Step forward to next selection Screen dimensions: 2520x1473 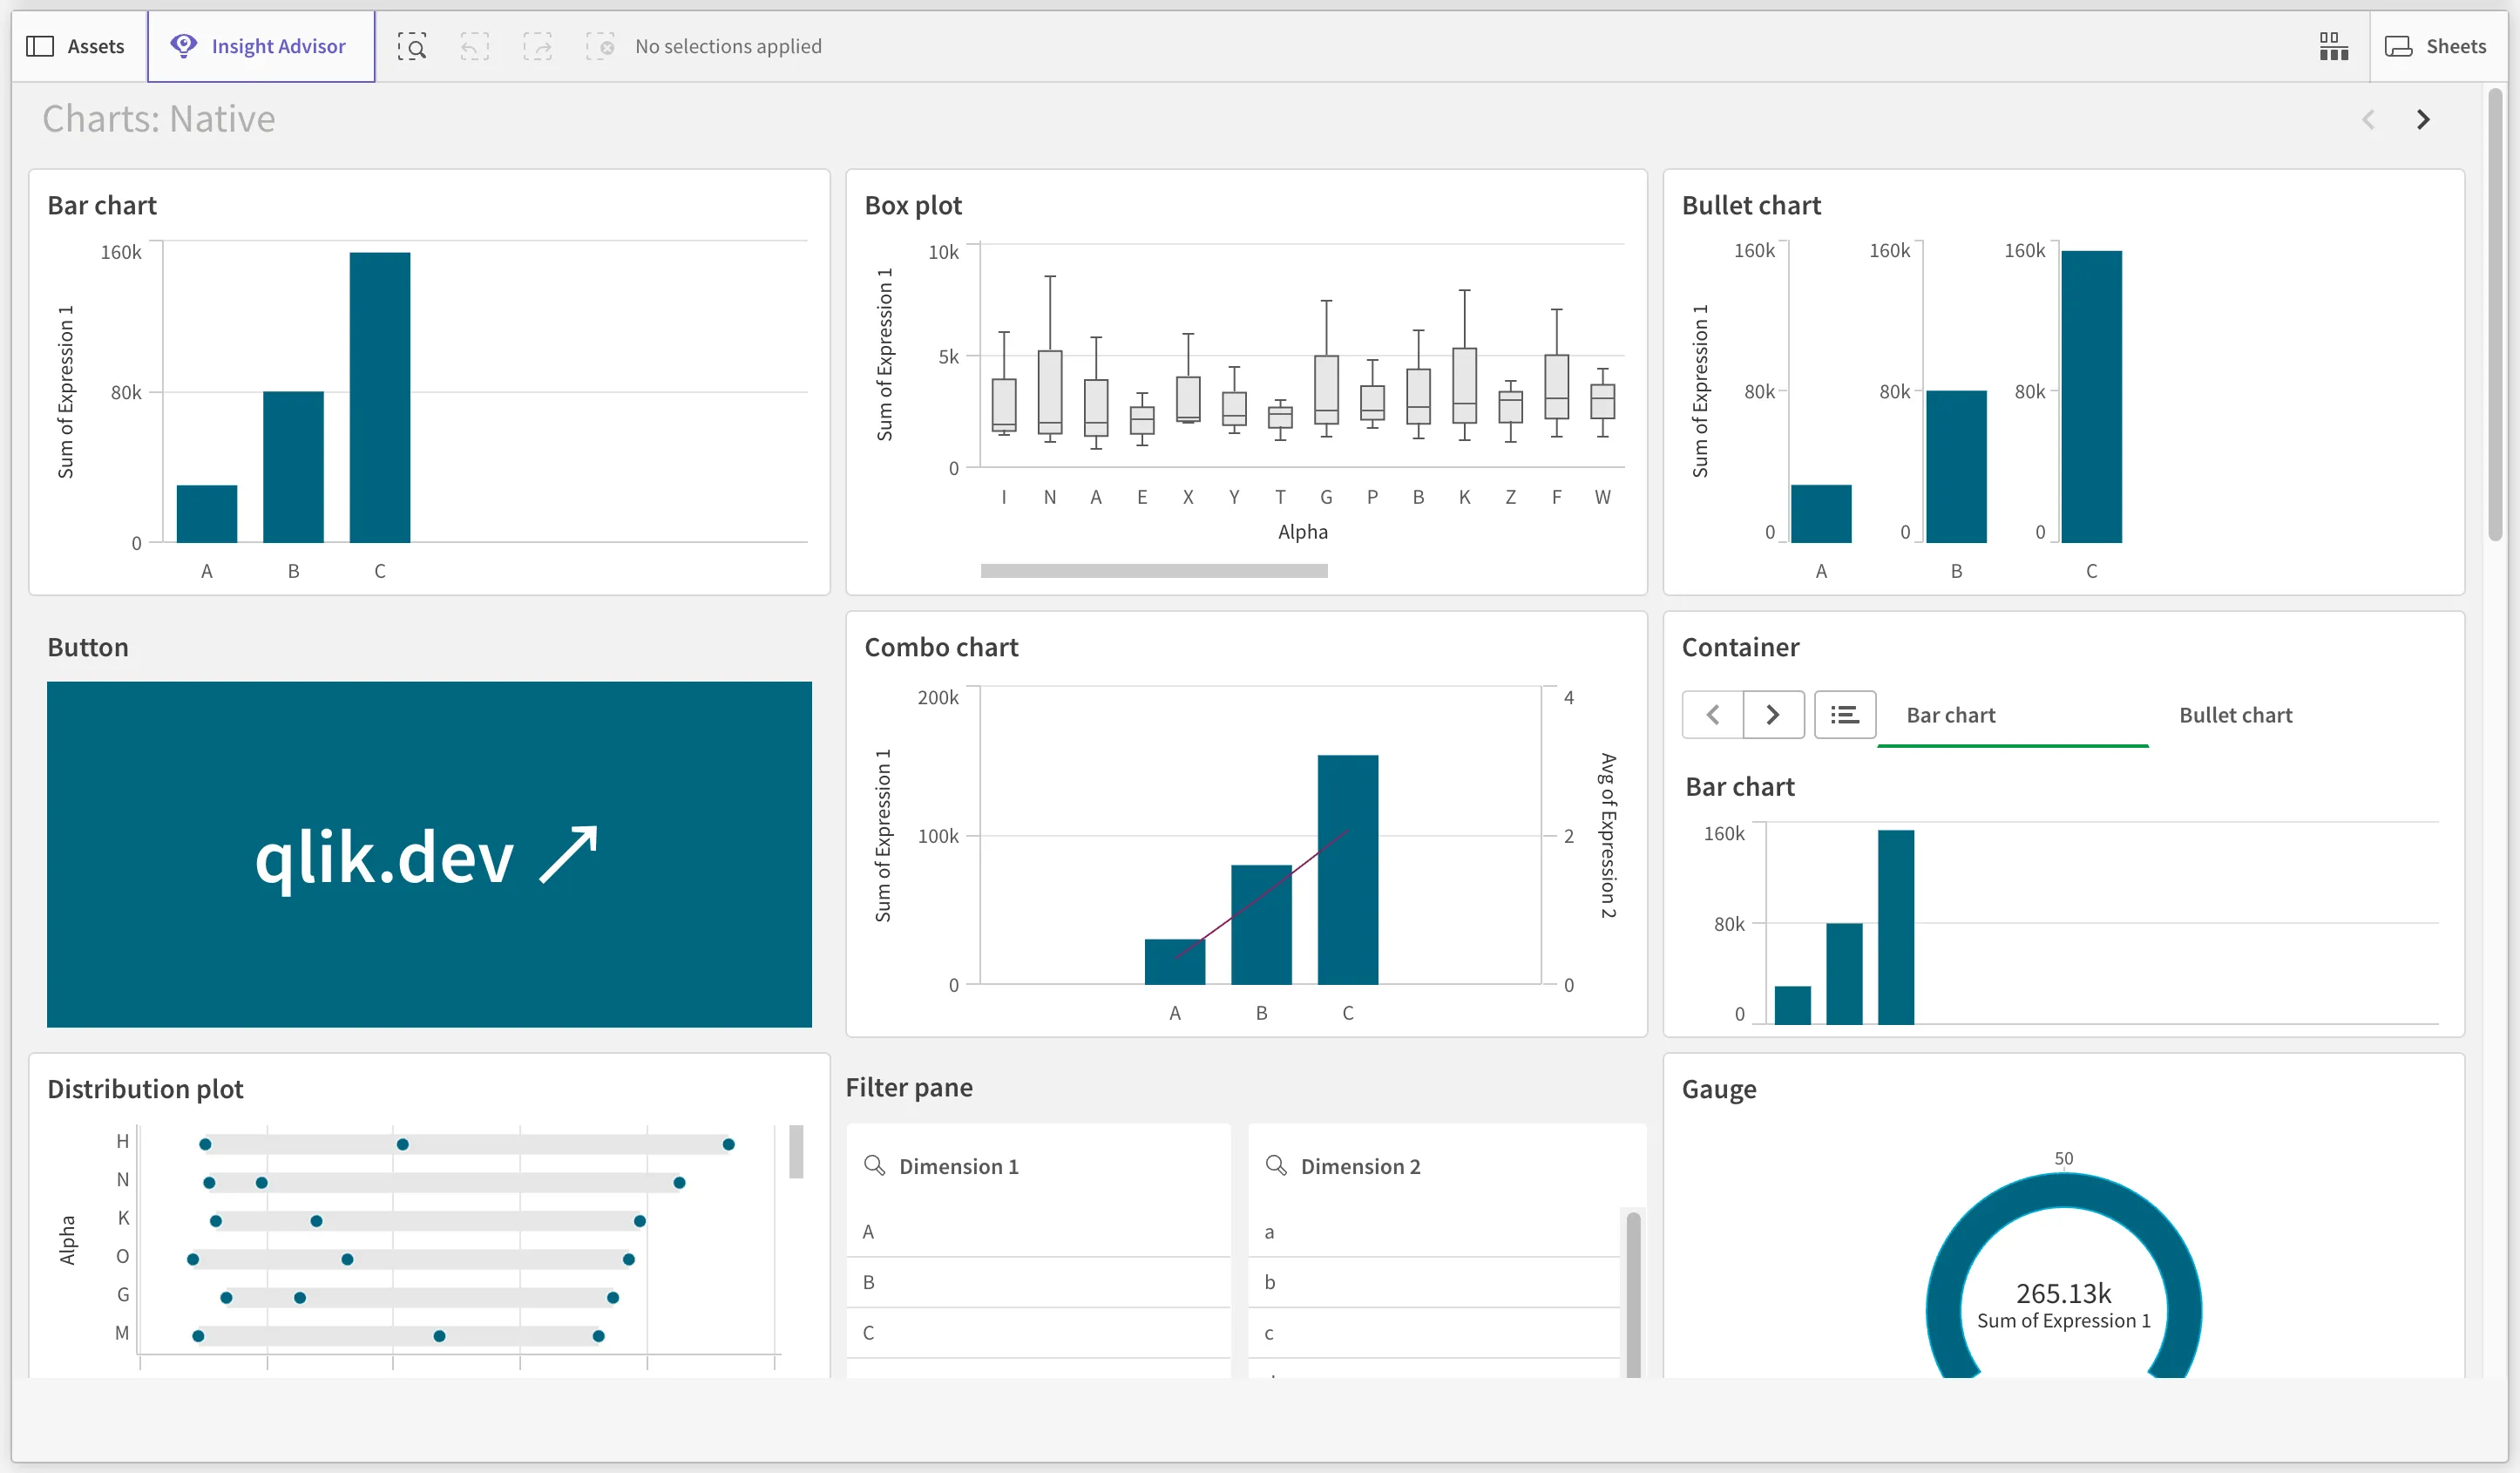point(538,46)
